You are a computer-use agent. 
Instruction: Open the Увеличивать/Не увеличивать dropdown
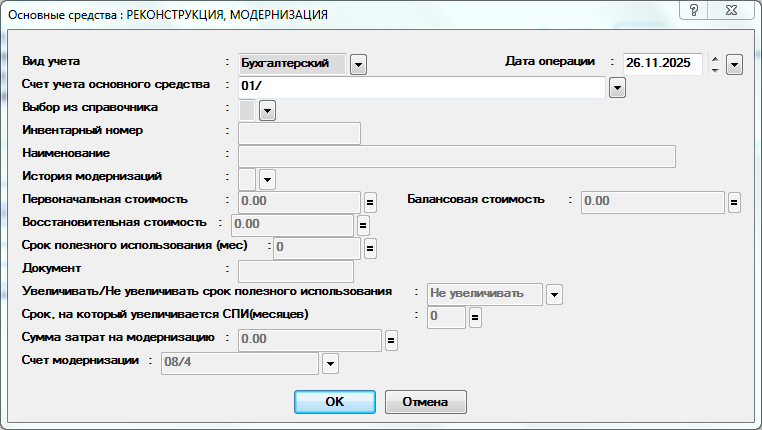(554, 294)
